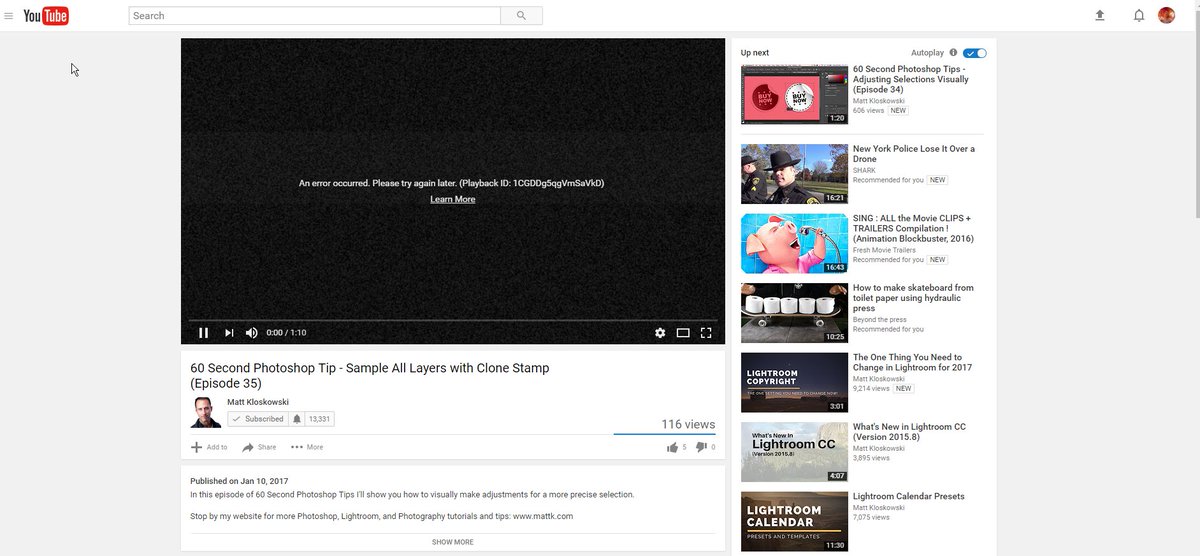Click the subscription notification bell
1200x556 pixels.
[297, 419]
